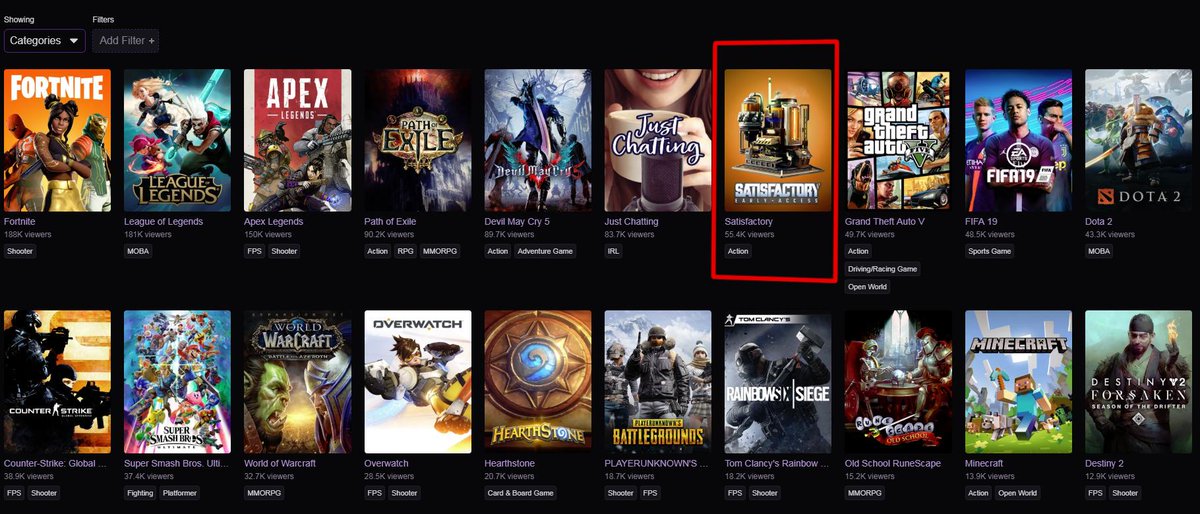Click the '20.7K viewers' text

click(x=509, y=477)
